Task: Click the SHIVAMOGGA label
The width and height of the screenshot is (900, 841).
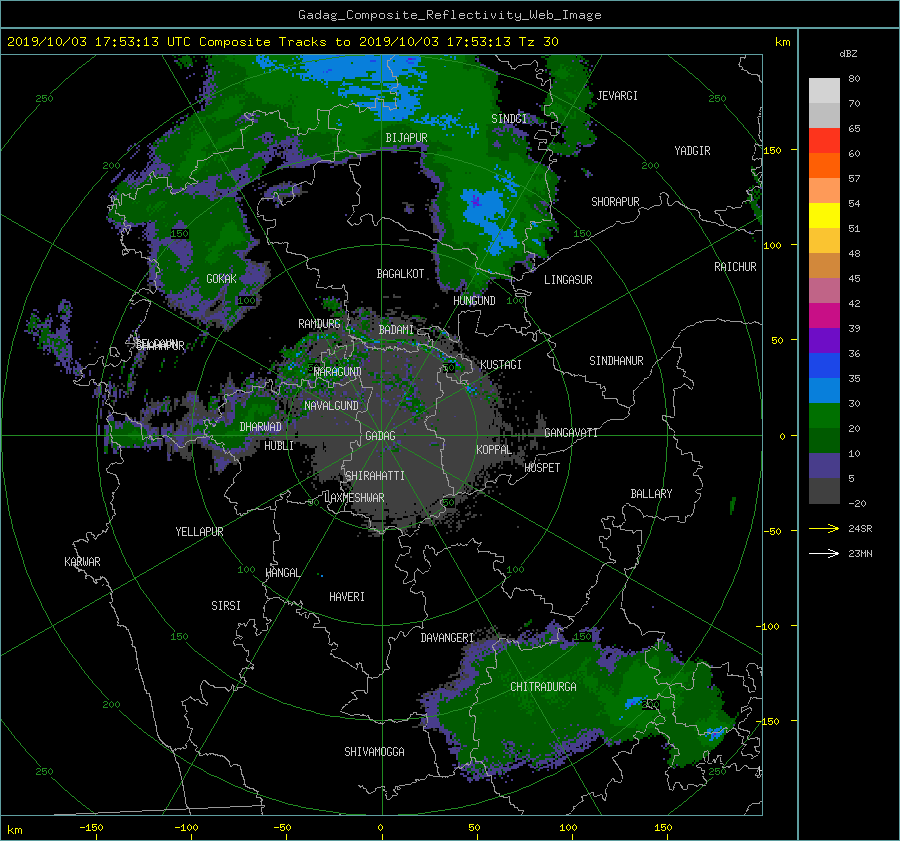Action: [x=374, y=752]
